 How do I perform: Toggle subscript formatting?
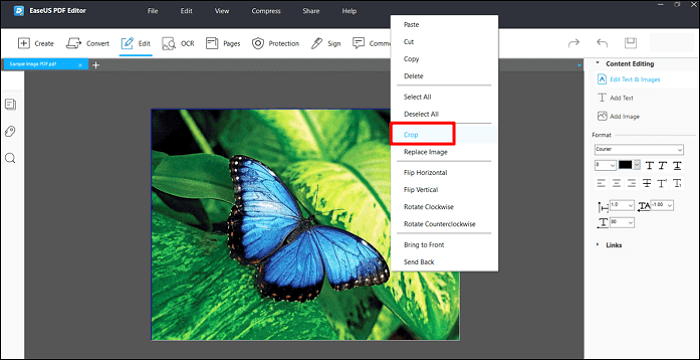coord(677,183)
